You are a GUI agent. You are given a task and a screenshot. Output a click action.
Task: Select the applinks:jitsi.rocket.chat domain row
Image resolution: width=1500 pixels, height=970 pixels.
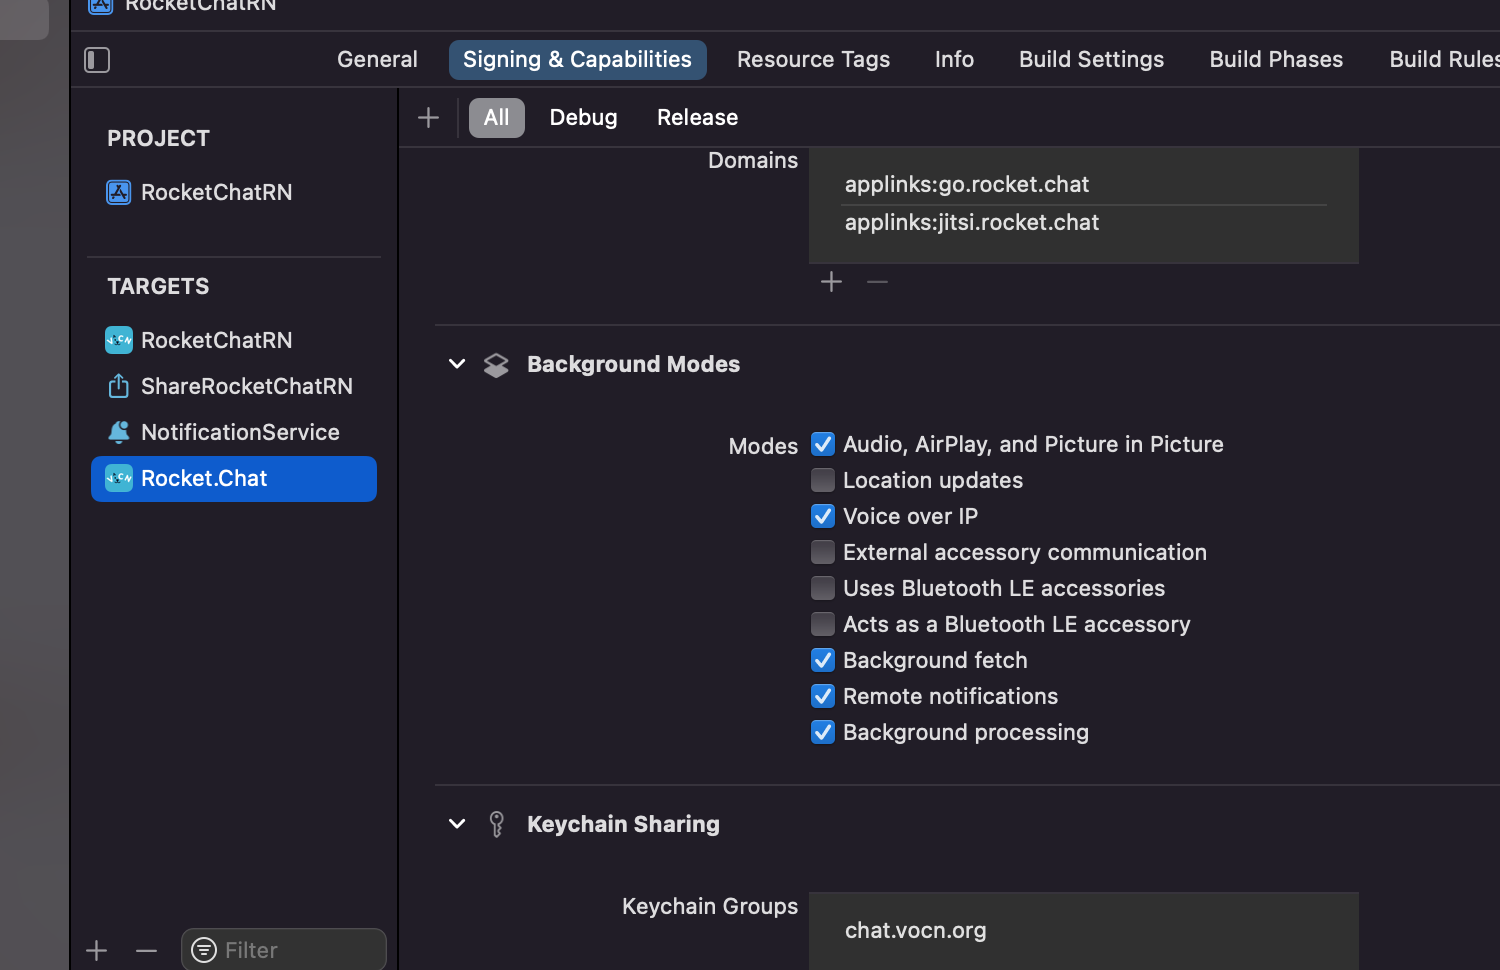(1084, 223)
